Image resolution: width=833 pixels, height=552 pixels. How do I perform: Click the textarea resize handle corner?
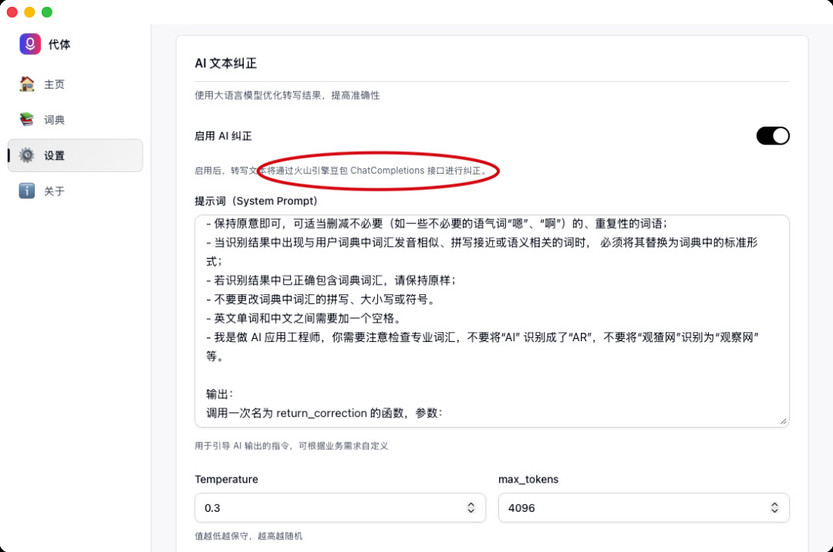[x=783, y=421]
